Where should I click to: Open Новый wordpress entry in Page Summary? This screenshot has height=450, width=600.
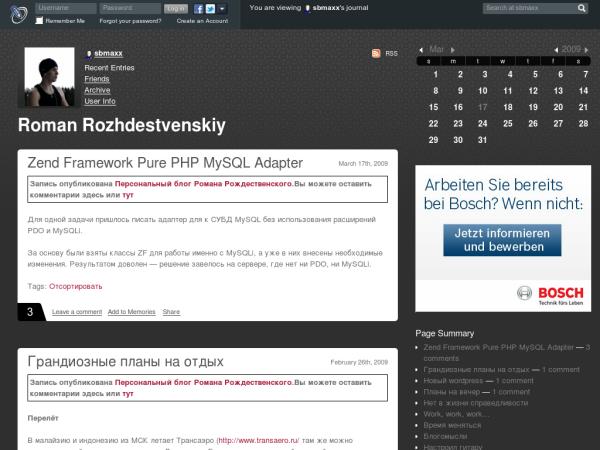(453, 381)
